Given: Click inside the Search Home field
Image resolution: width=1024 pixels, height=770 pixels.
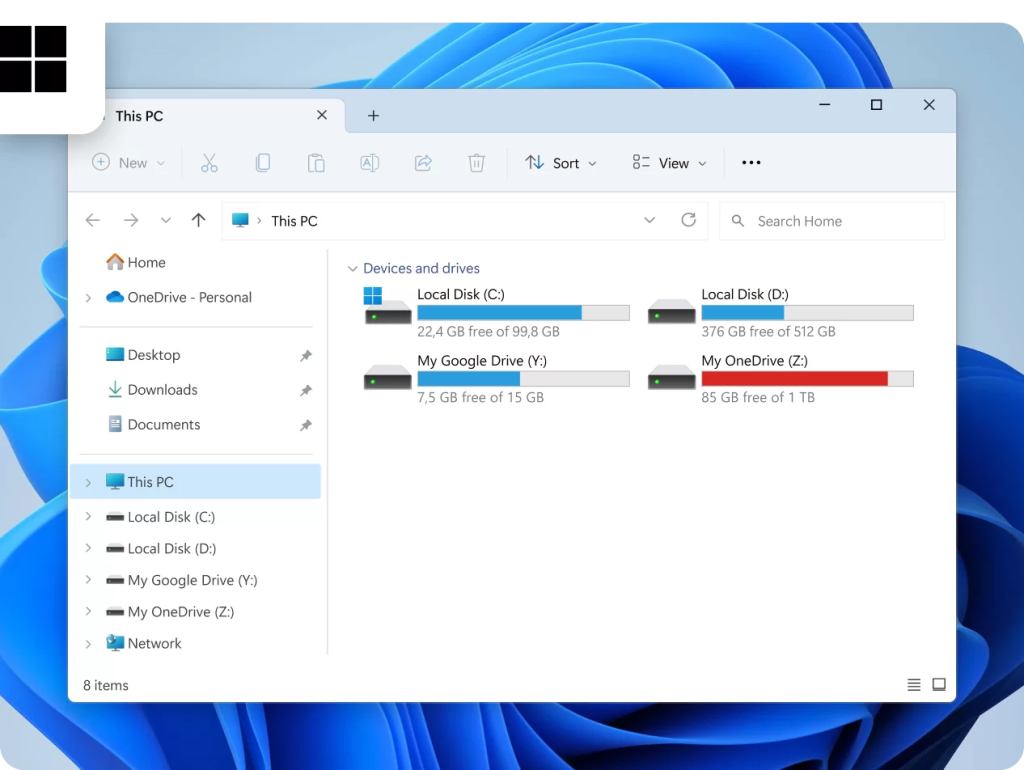Looking at the screenshot, I should pyautogui.click(x=831, y=220).
